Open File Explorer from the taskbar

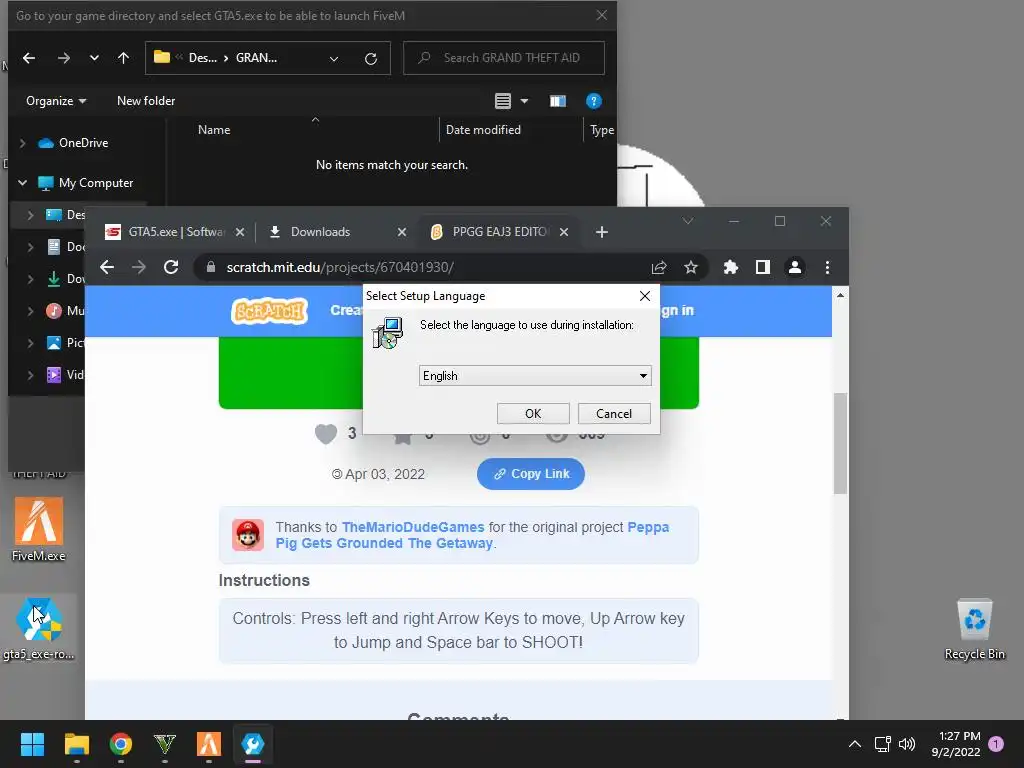pos(76,744)
